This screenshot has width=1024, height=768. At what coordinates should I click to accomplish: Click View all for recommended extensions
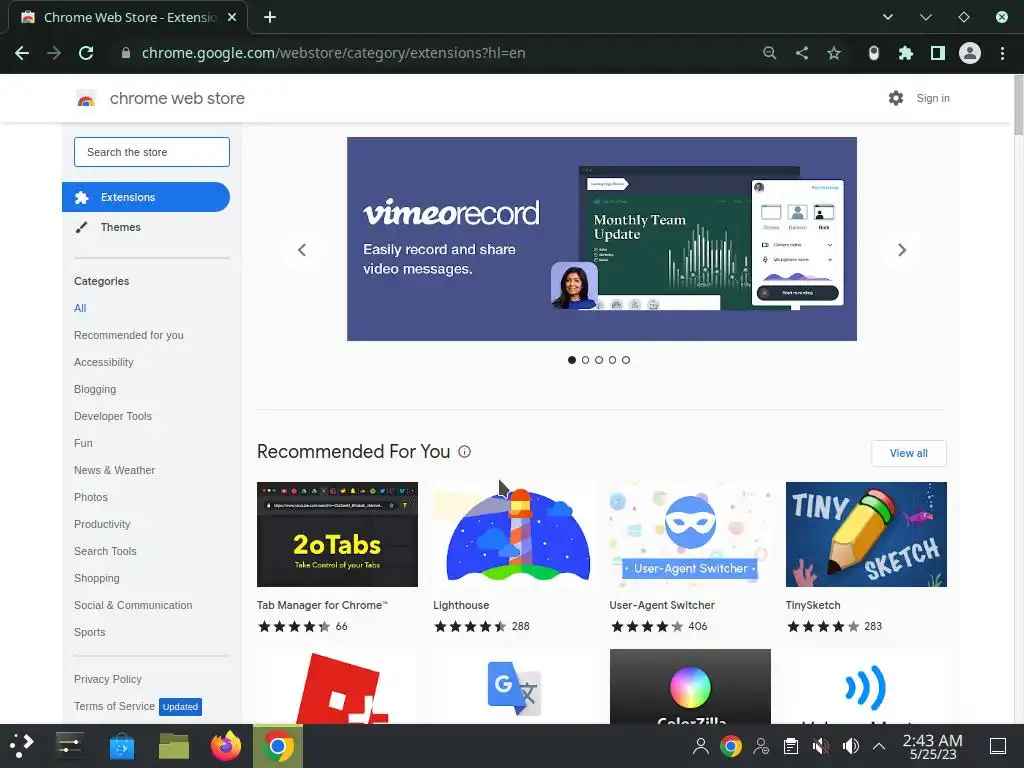click(908, 453)
